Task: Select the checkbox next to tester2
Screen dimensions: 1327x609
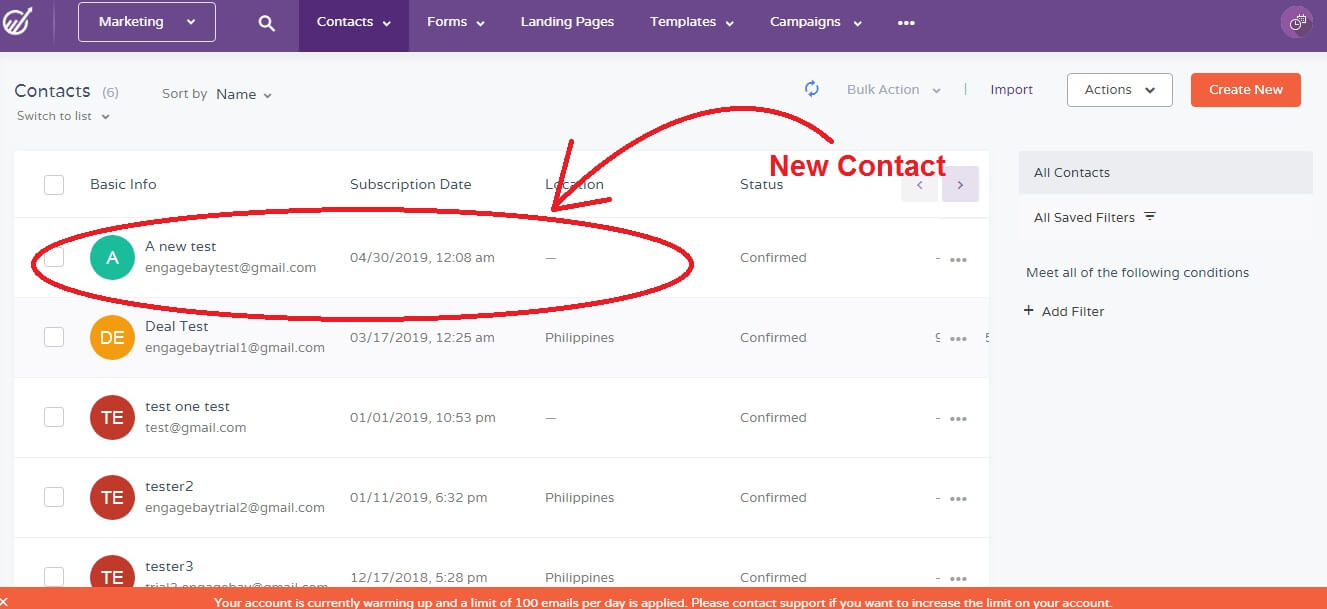Action: pos(54,497)
